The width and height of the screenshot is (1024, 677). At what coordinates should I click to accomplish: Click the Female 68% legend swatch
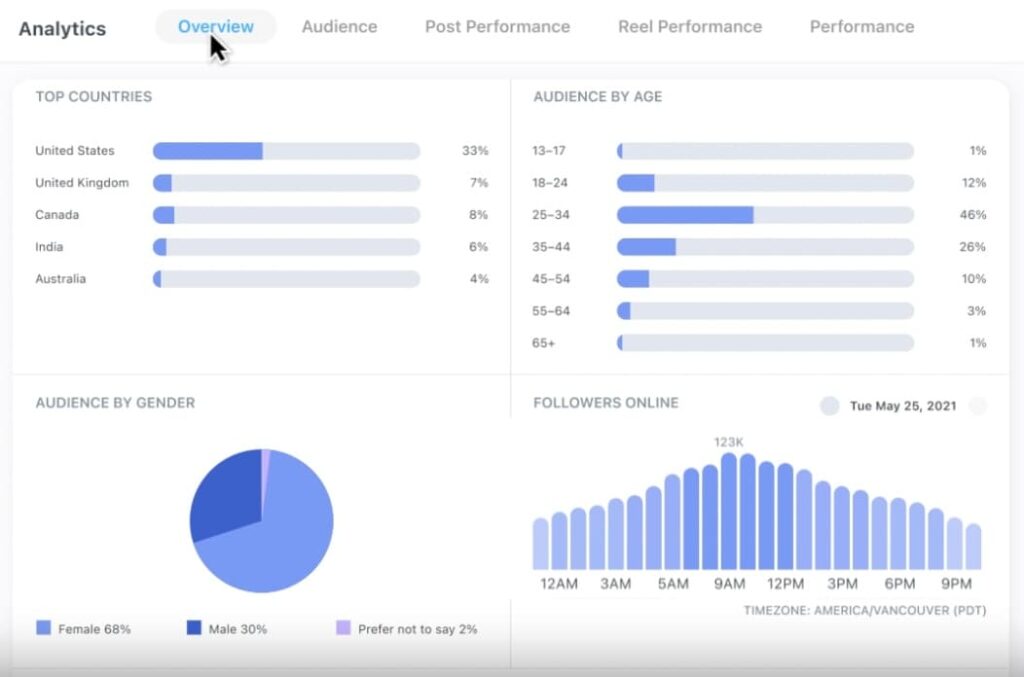(43, 629)
